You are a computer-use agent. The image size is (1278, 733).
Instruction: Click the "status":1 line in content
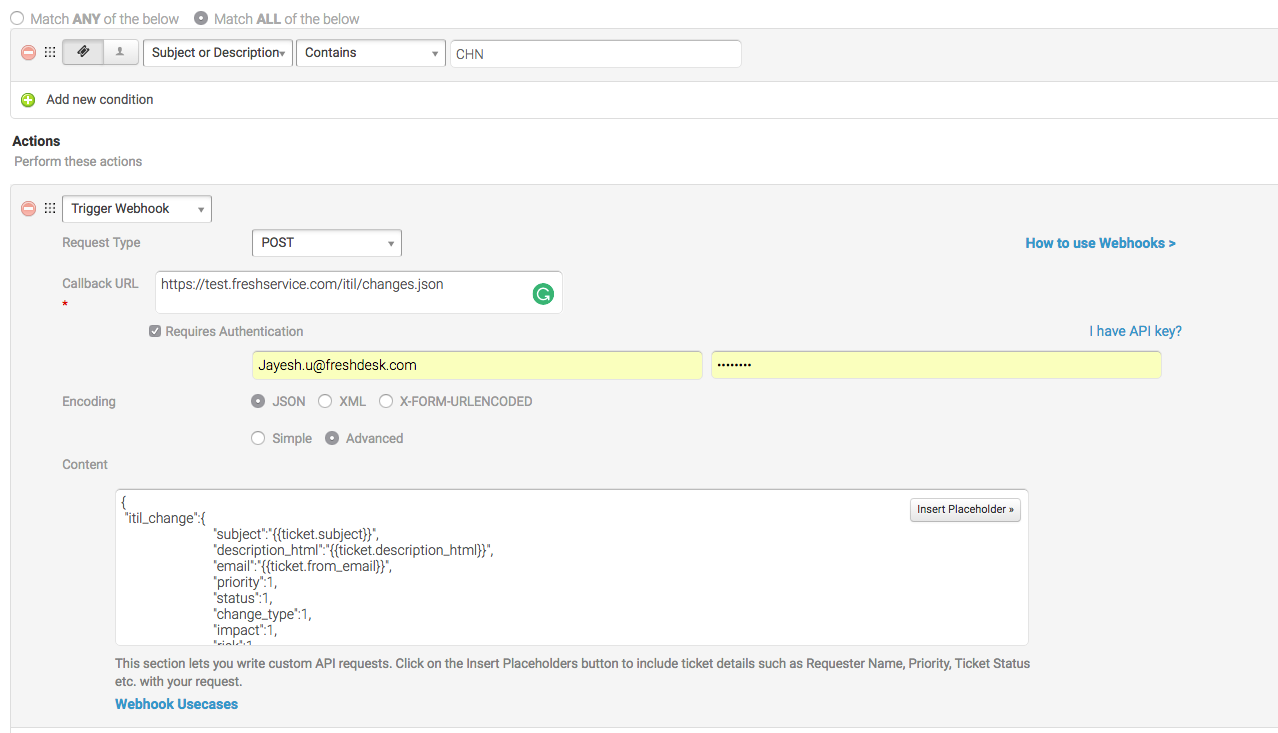click(x=242, y=598)
